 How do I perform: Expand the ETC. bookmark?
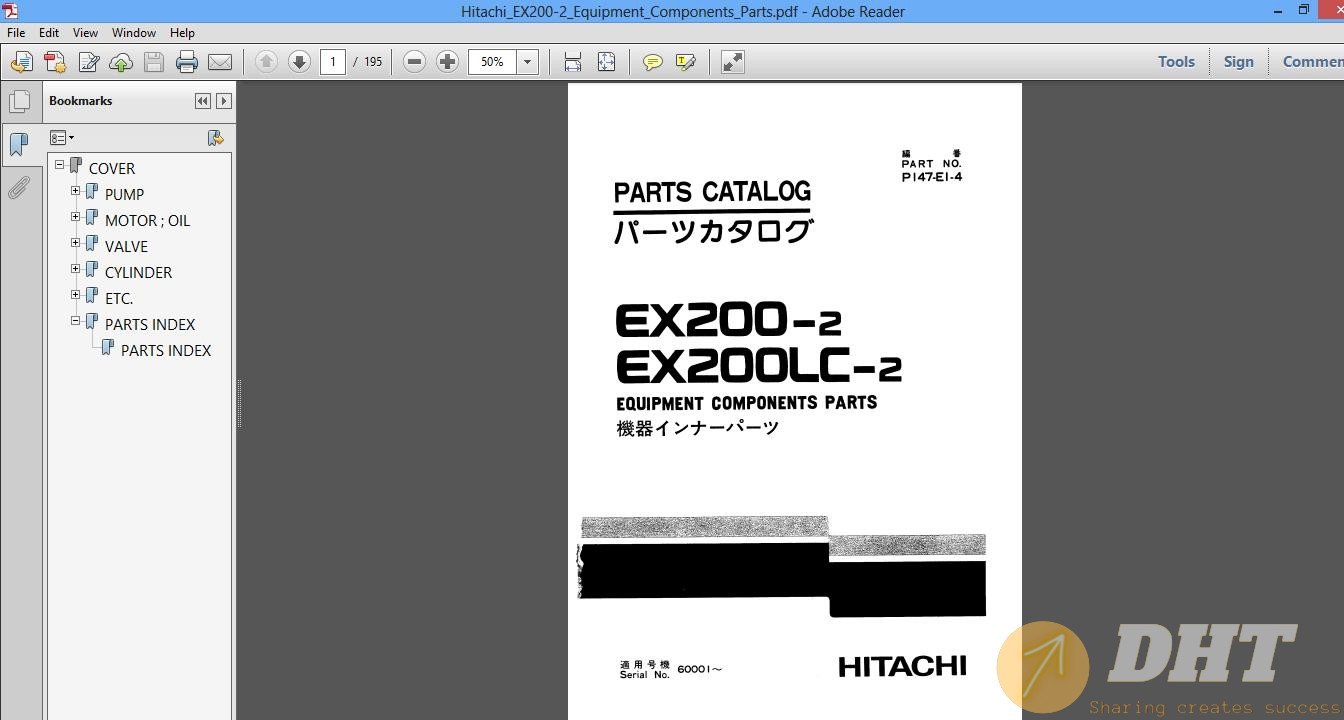click(76, 294)
